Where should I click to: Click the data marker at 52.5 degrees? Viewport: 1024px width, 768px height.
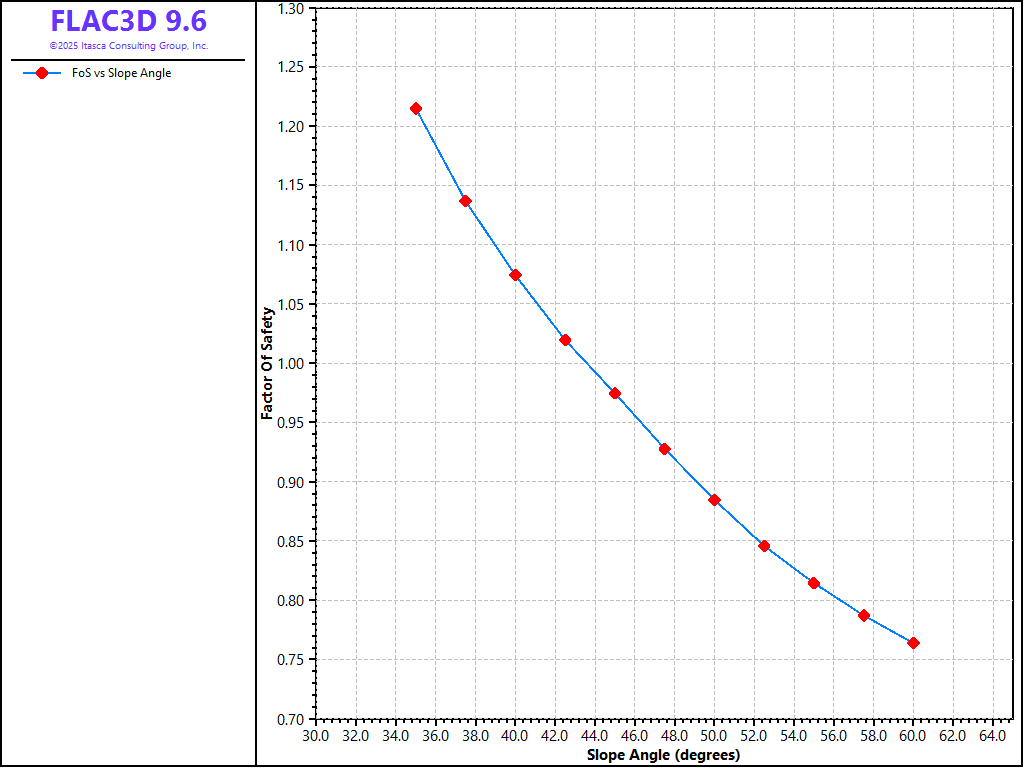click(764, 546)
